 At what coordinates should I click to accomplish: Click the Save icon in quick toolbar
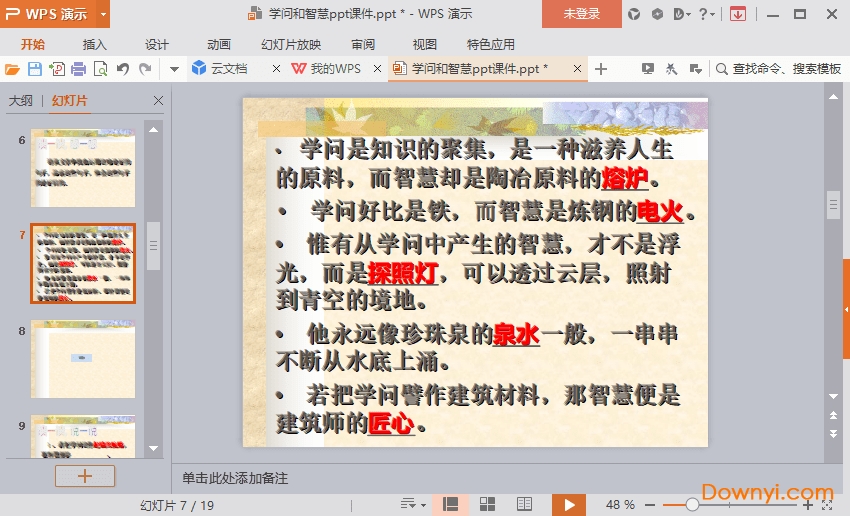pos(34,69)
